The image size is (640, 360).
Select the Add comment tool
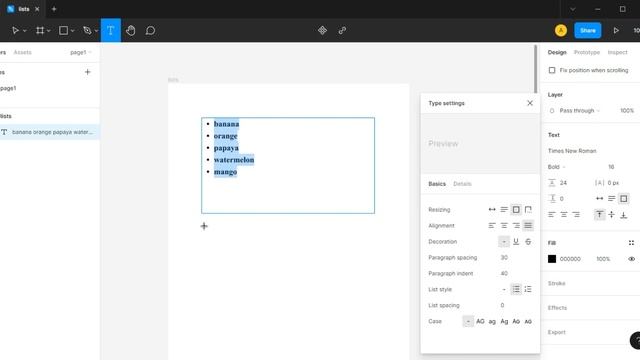150,31
